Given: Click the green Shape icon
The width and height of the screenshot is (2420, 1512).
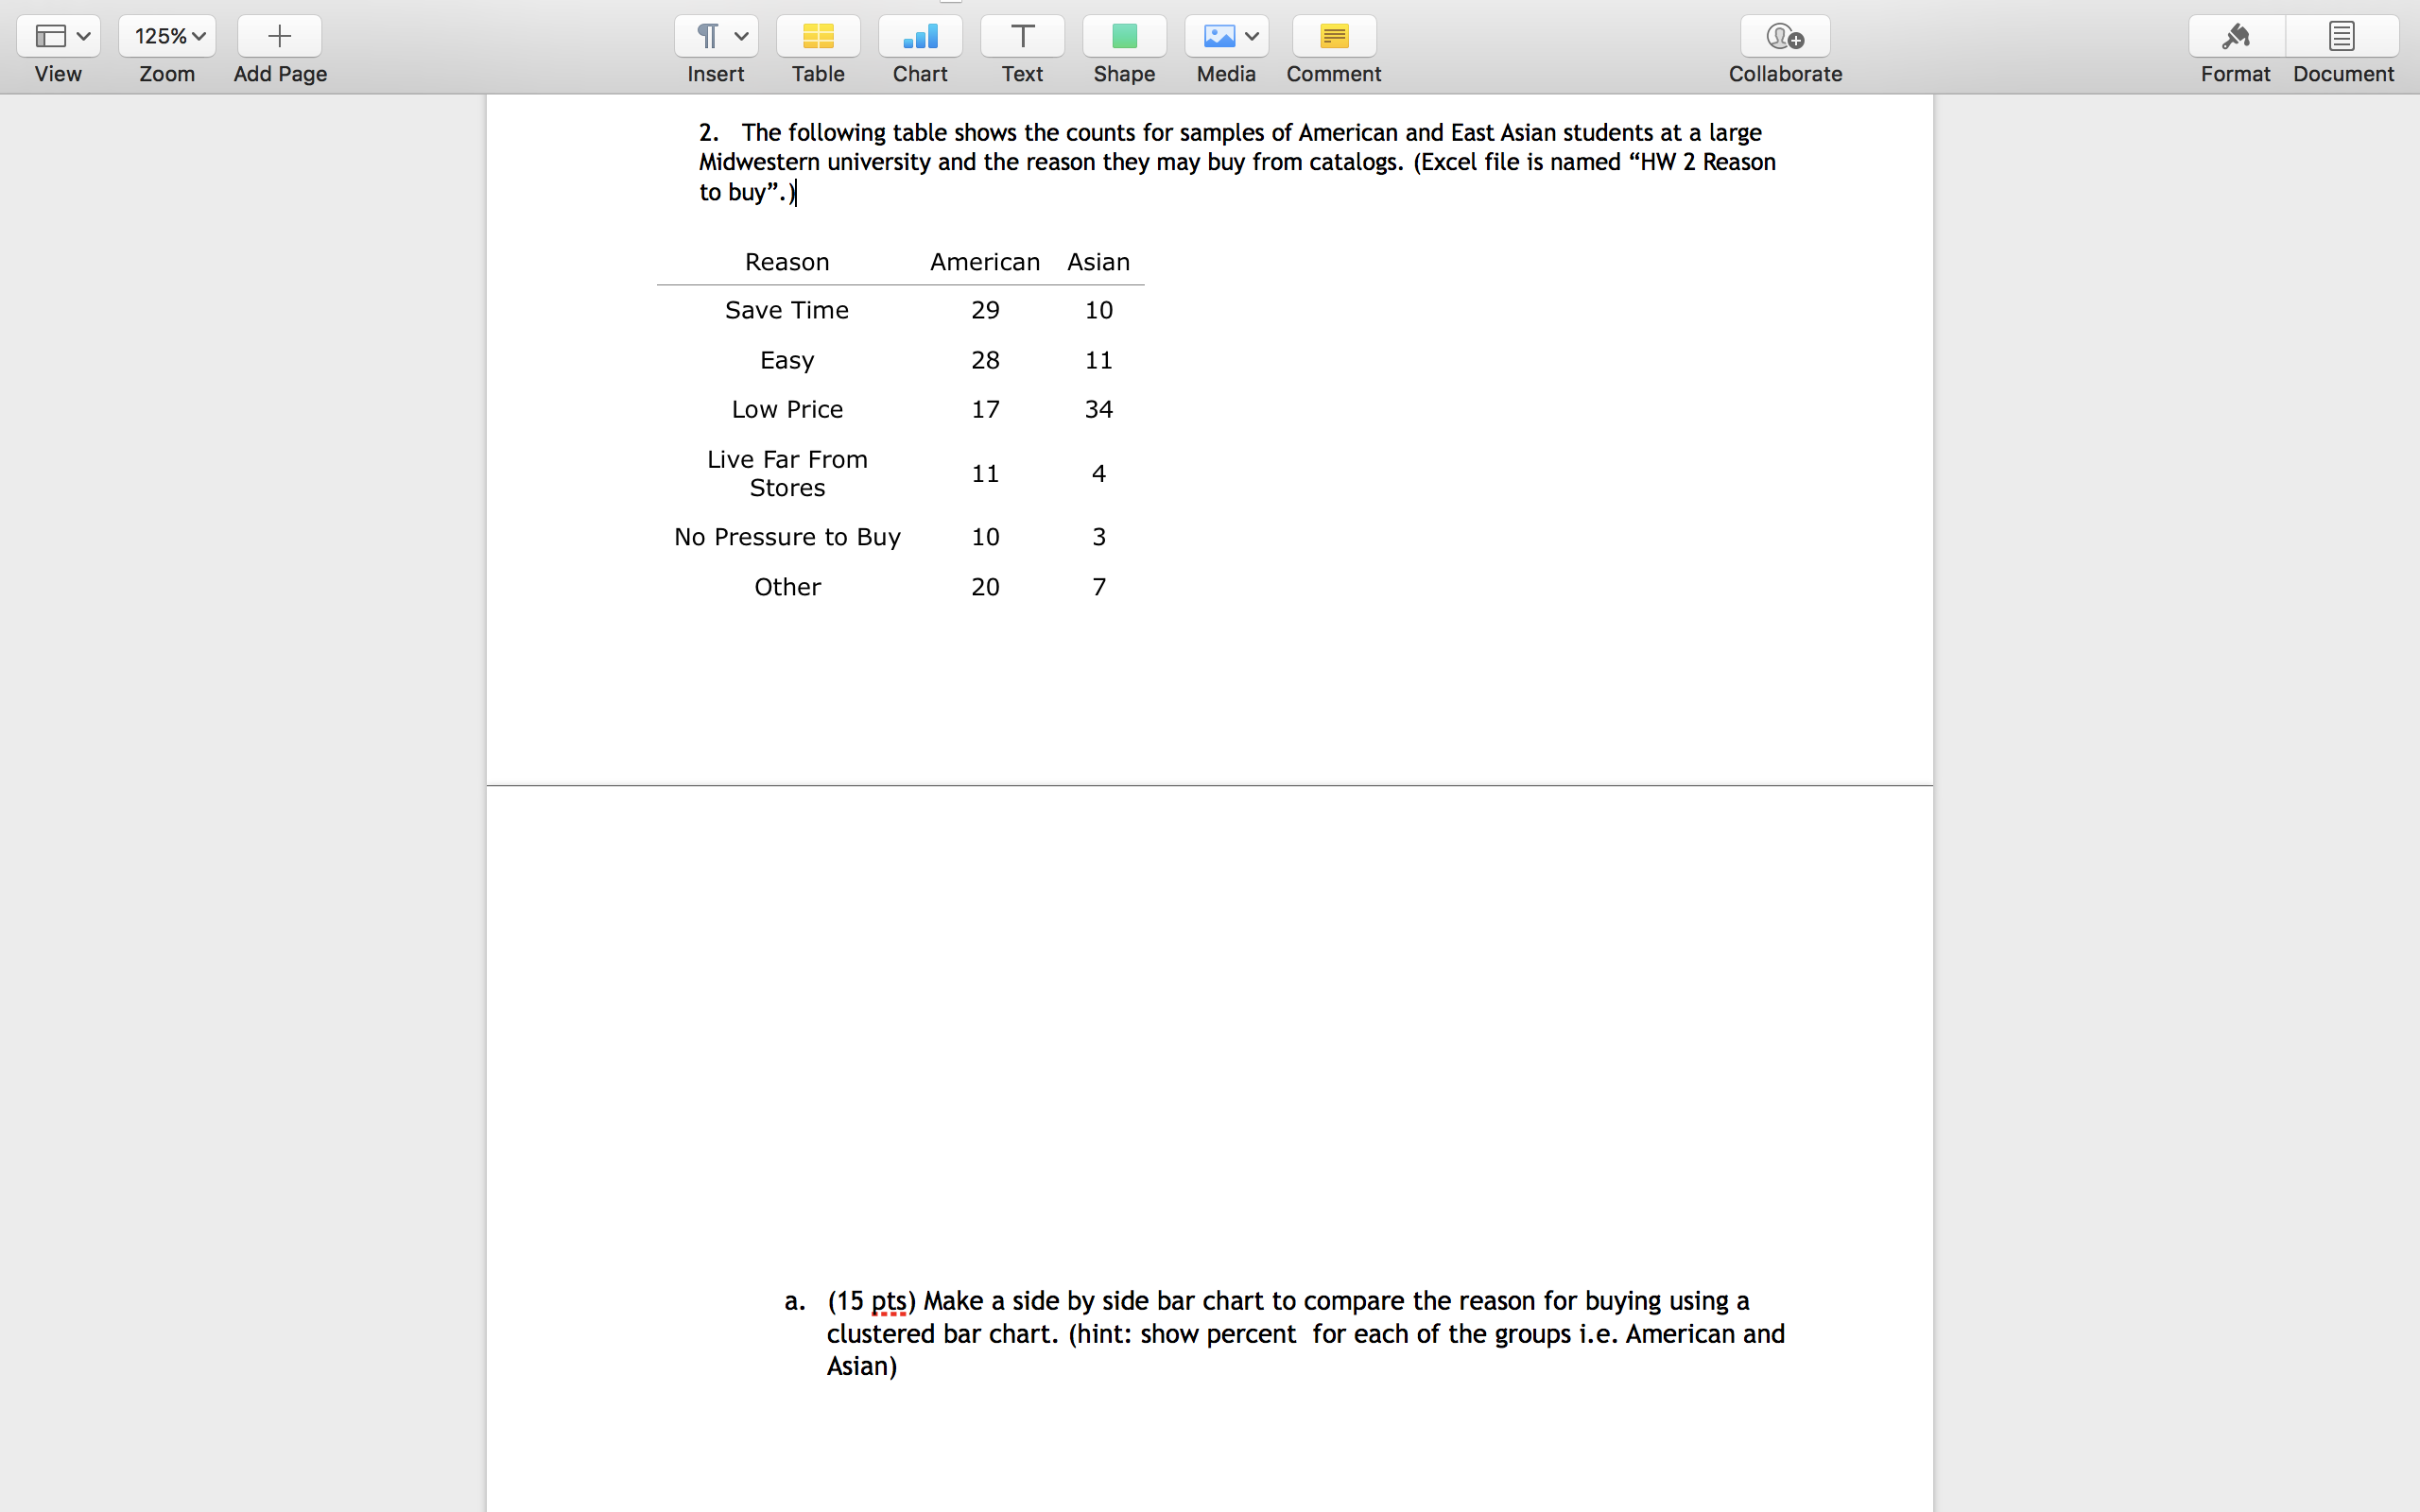Looking at the screenshot, I should [1124, 37].
